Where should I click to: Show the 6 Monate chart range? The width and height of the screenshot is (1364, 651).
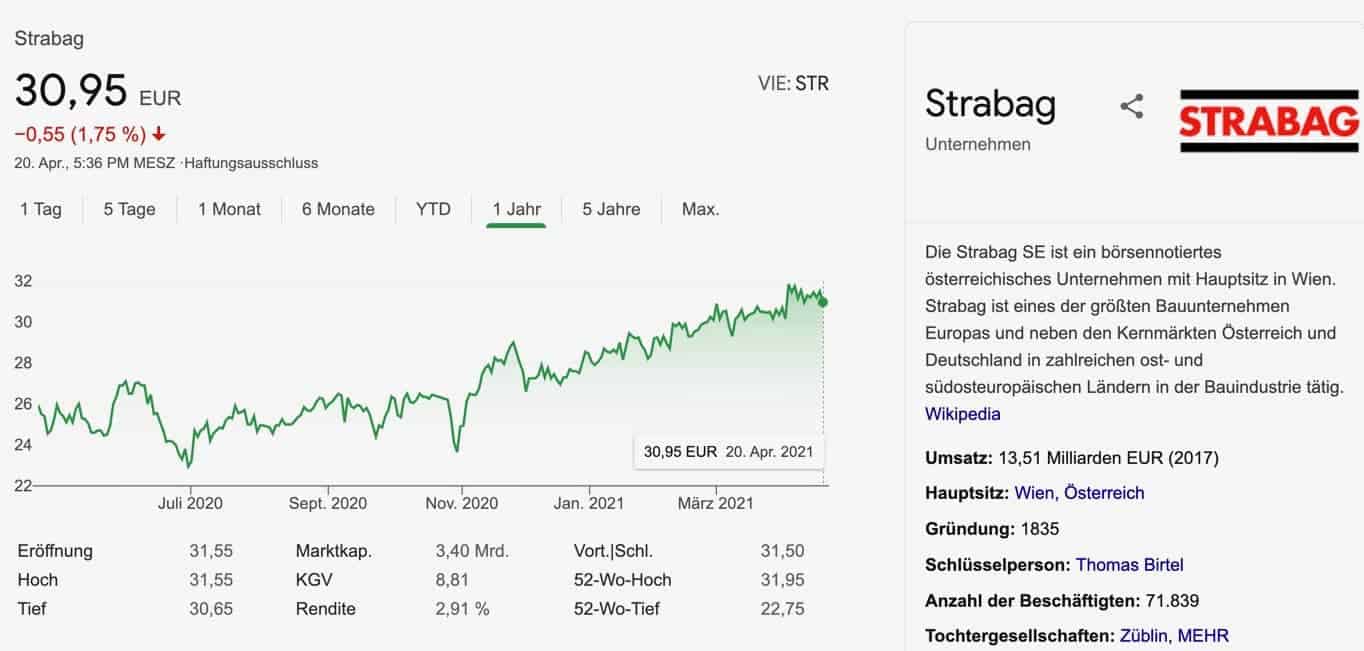pos(338,209)
